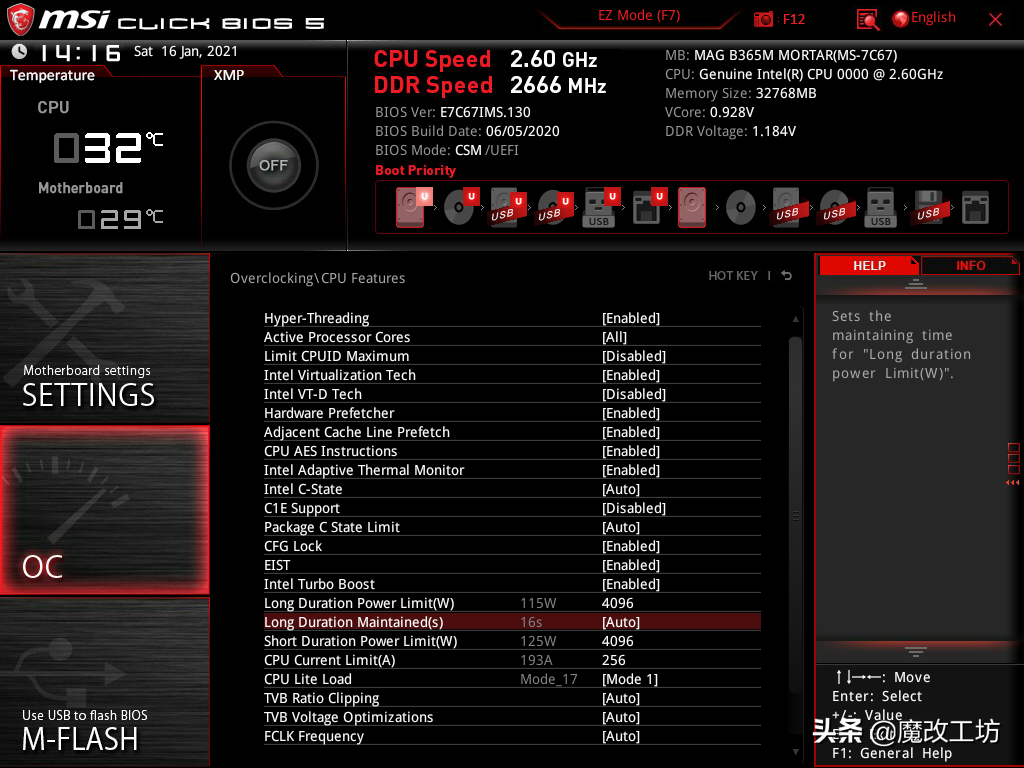
Task: Click the clock icon beside the time
Action: [x=20, y=51]
